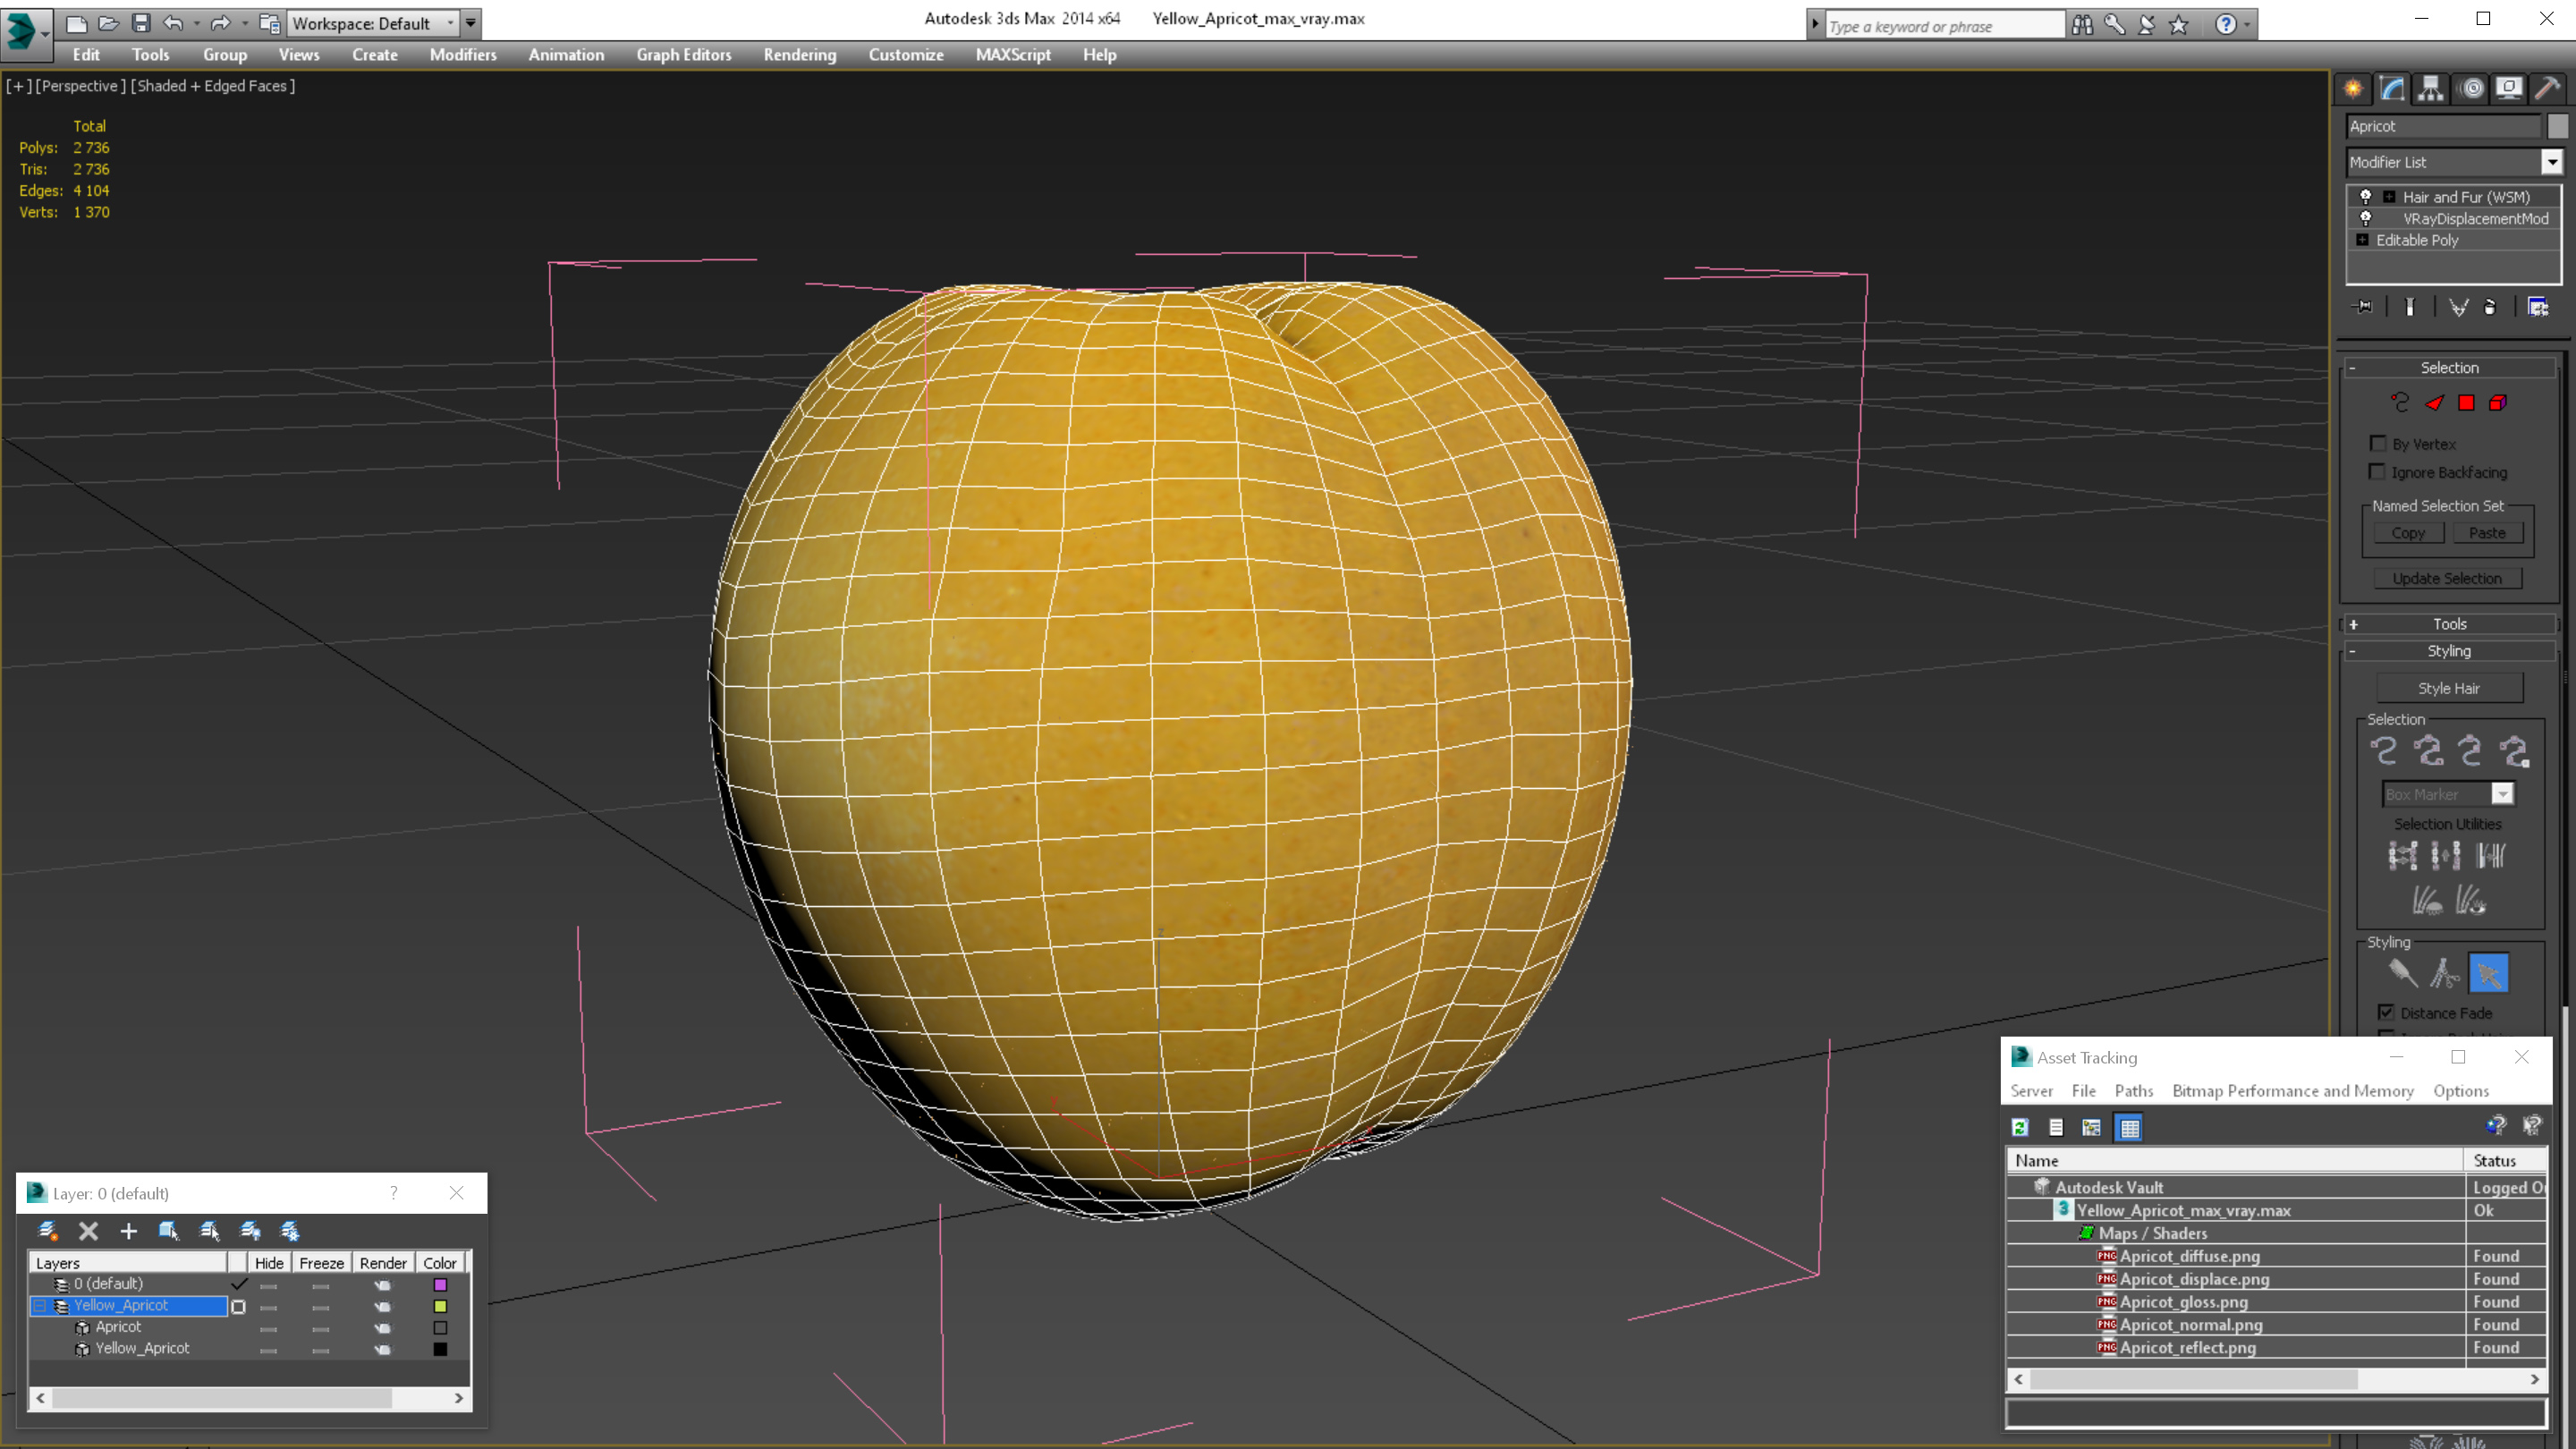
Task: Collapse Hair and Fur modifier sub-objects
Action: (2389, 197)
